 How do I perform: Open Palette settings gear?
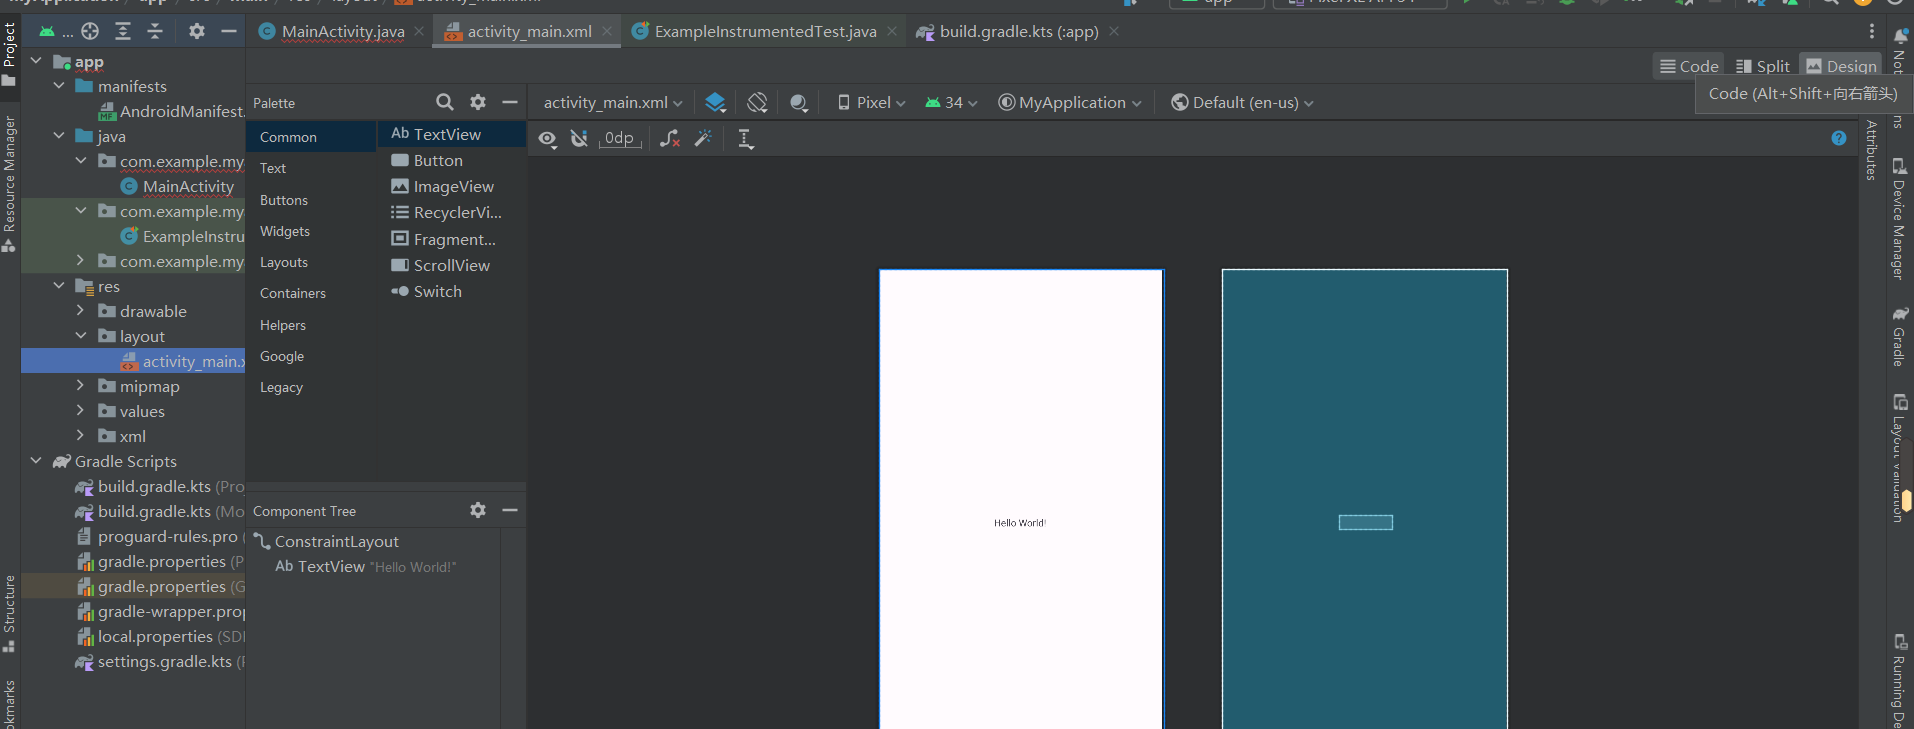(478, 102)
